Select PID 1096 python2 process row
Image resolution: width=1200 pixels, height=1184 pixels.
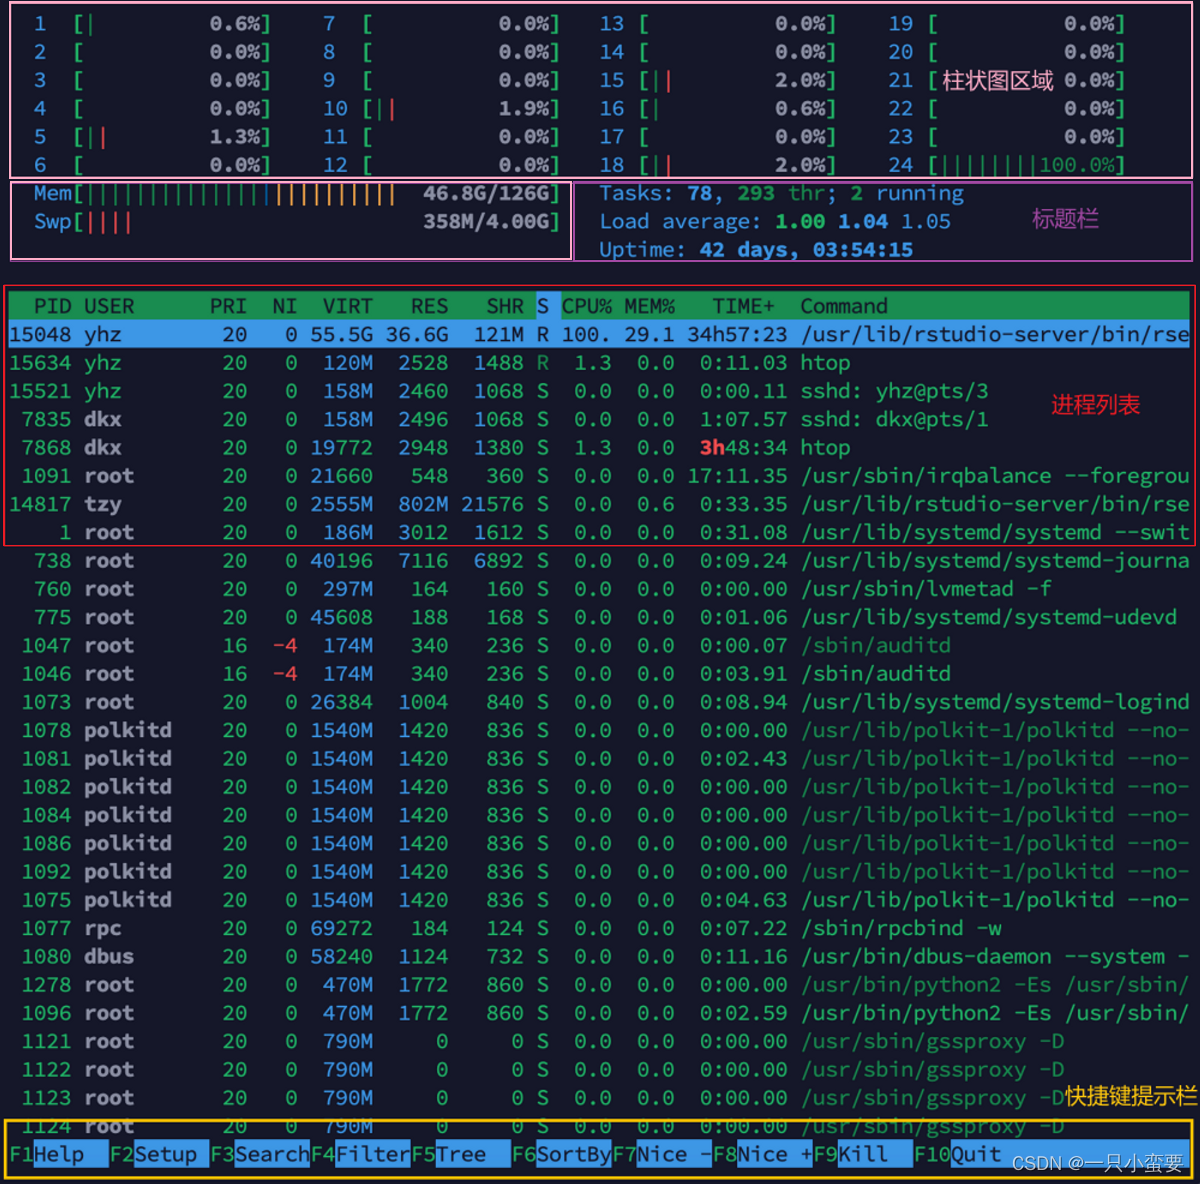pyautogui.click(x=599, y=1013)
